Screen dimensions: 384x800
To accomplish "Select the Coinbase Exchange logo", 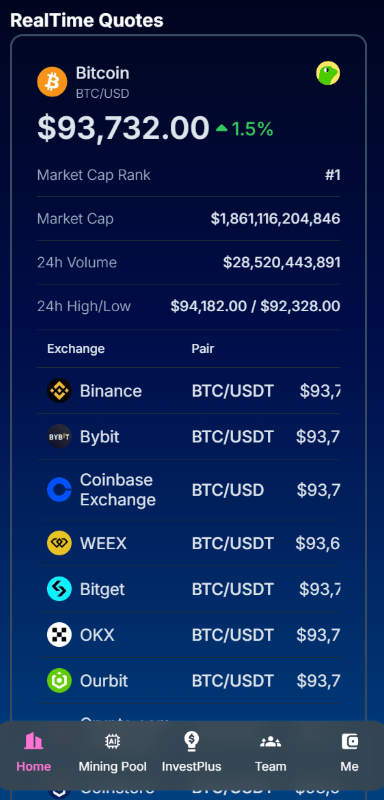I will pyautogui.click(x=59, y=490).
